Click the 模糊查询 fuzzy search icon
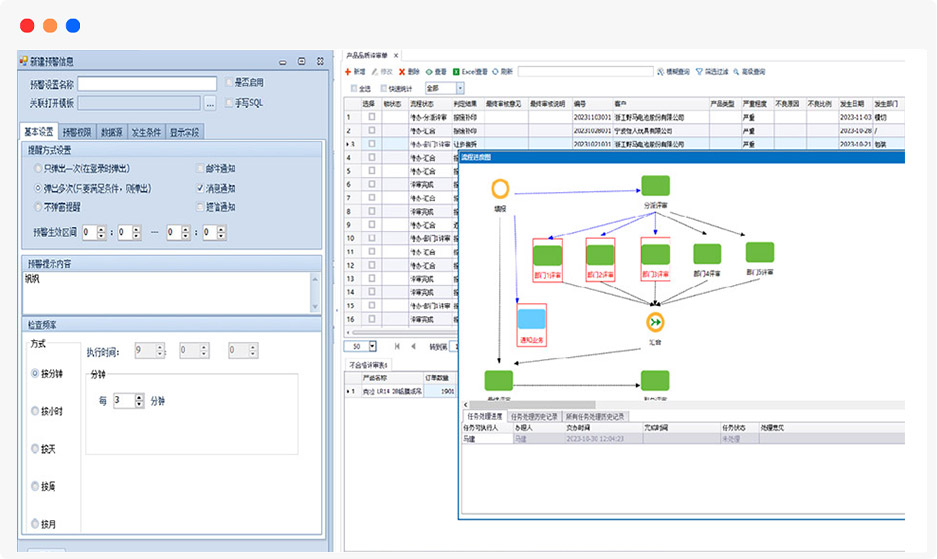This screenshot has width=937, height=559. [659, 72]
